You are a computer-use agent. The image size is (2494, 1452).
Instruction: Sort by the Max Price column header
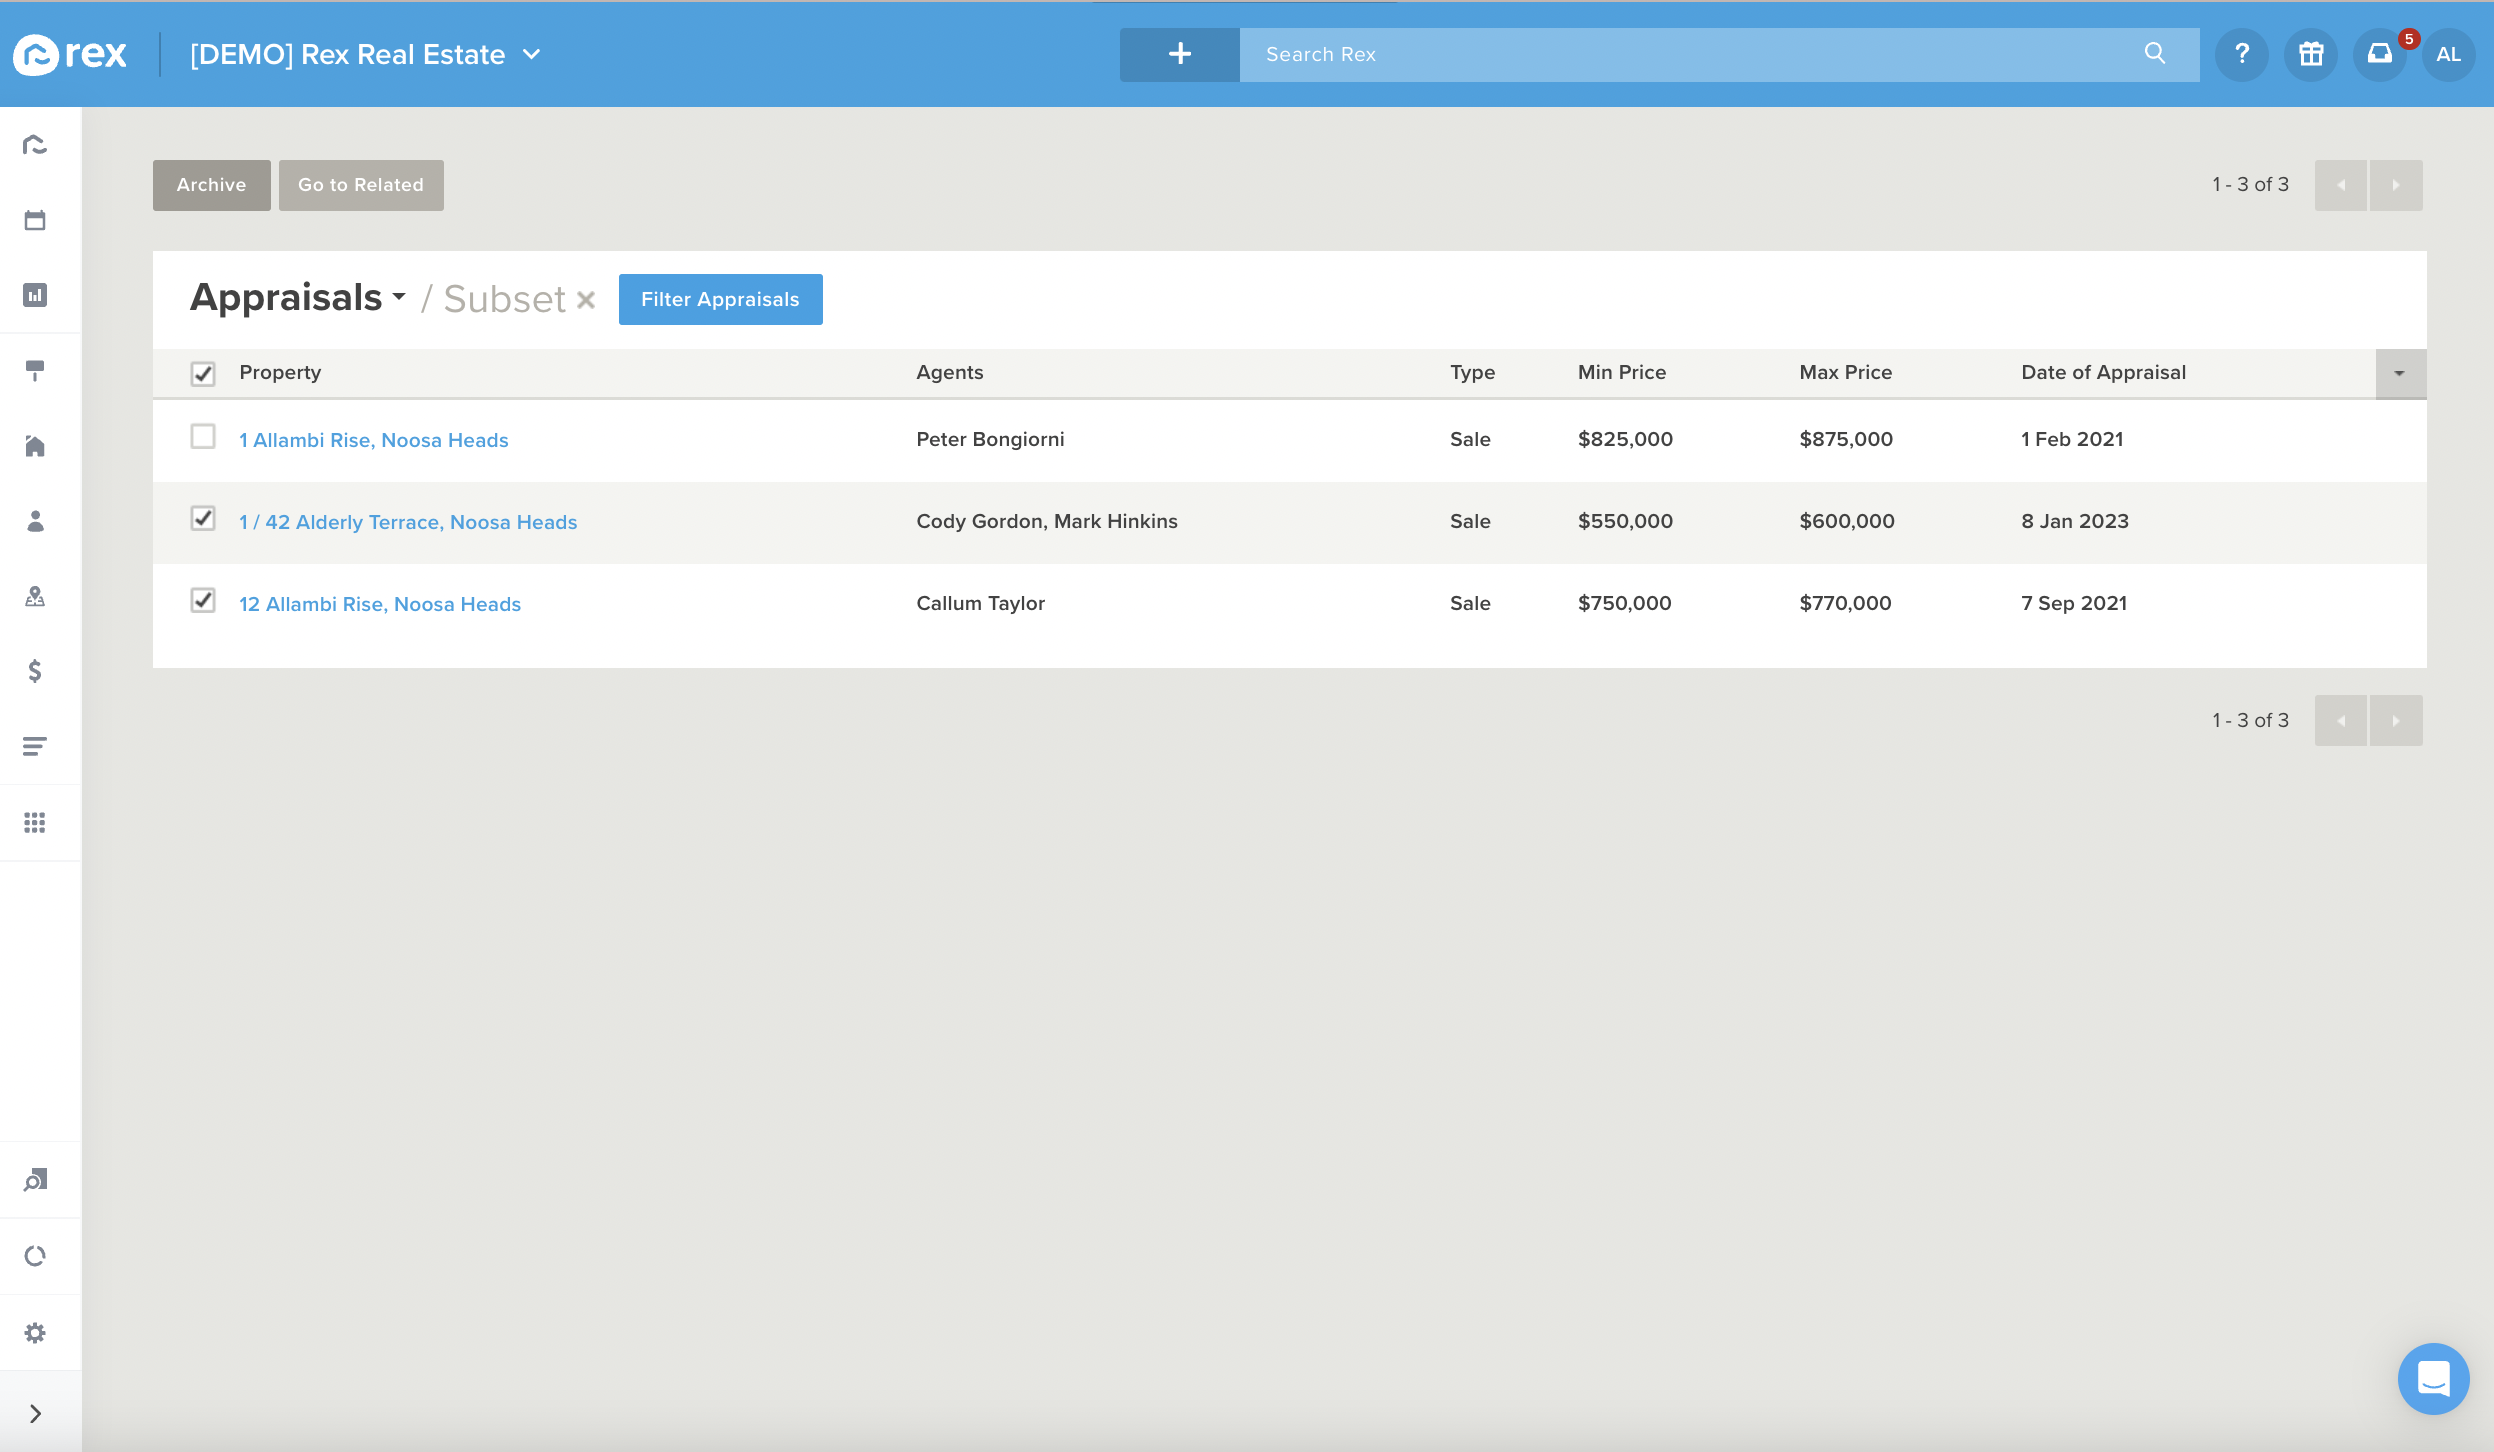point(1846,372)
